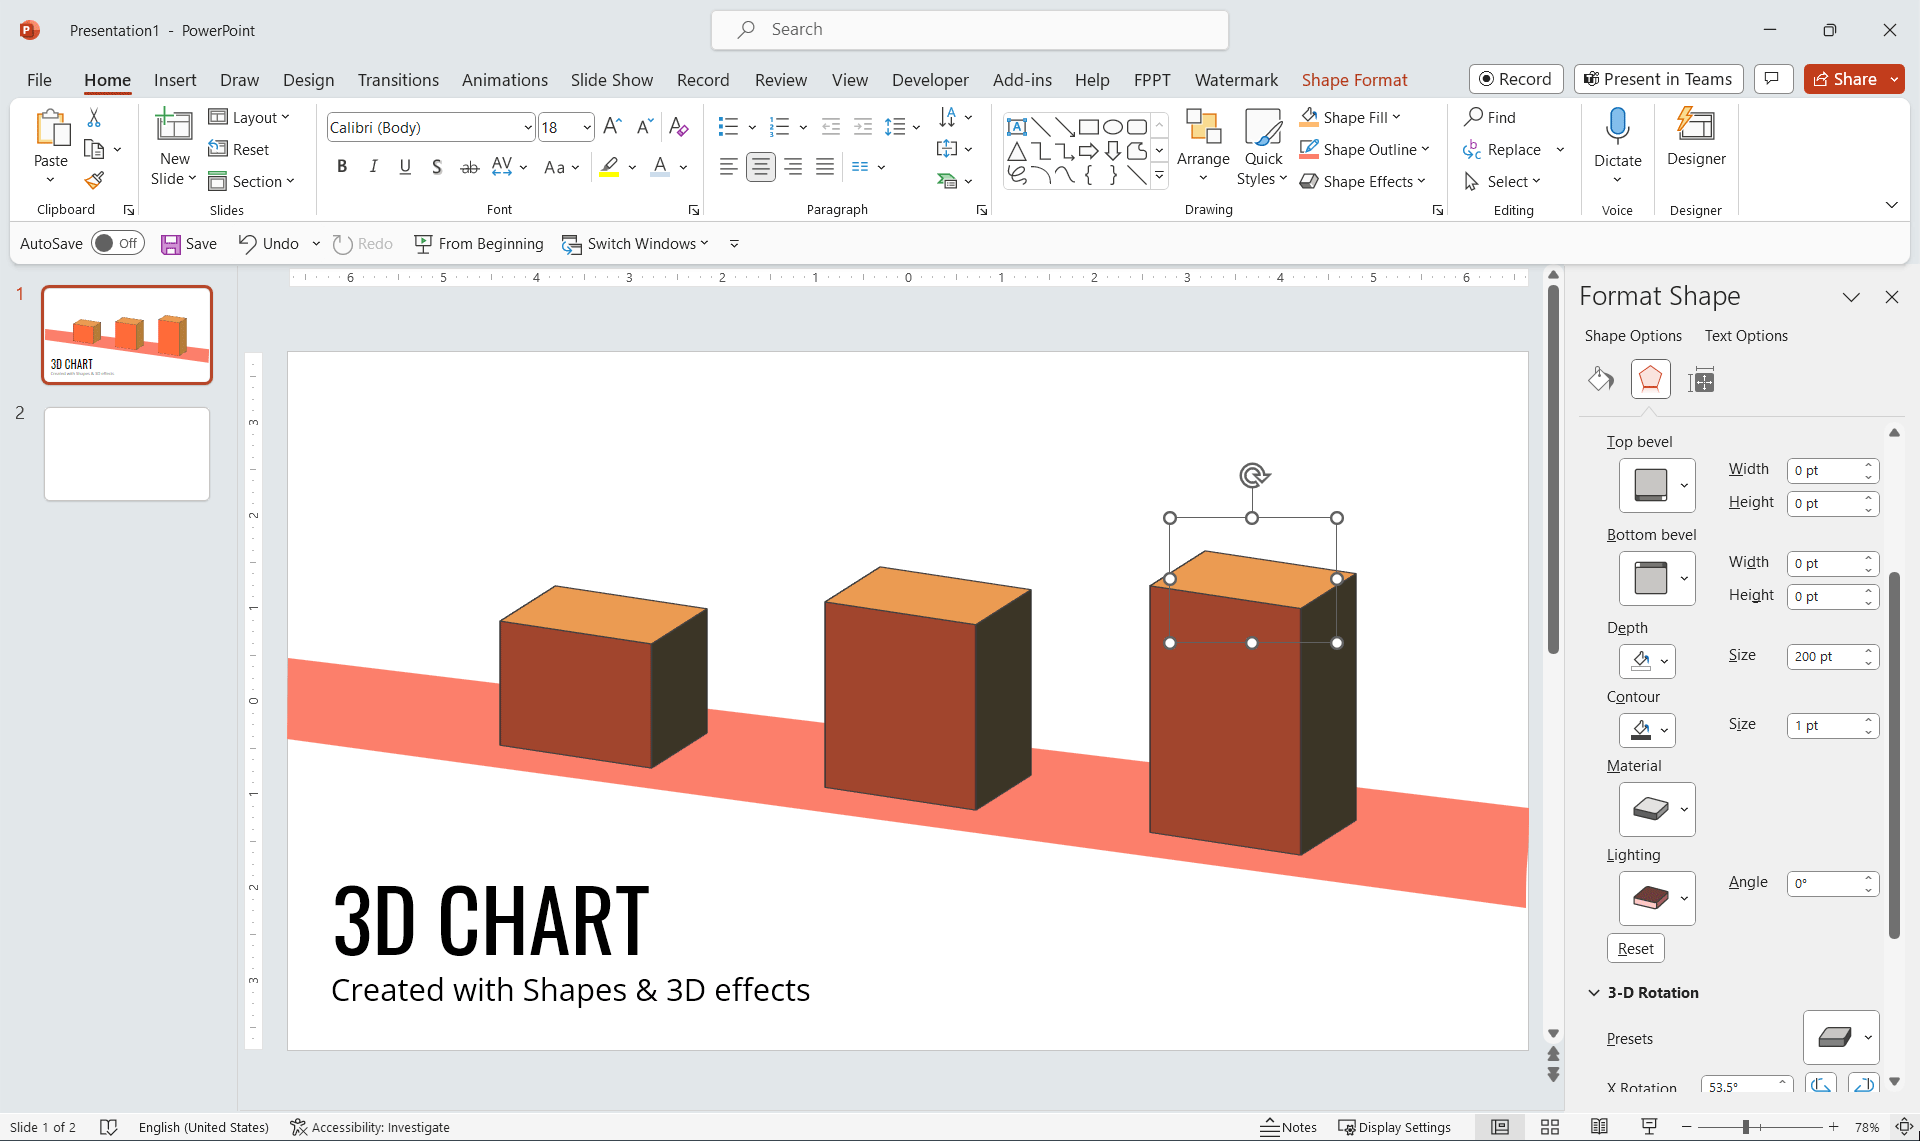Open the Dictate voice tool
The image size is (1920, 1141).
pyautogui.click(x=1618, y=135)
